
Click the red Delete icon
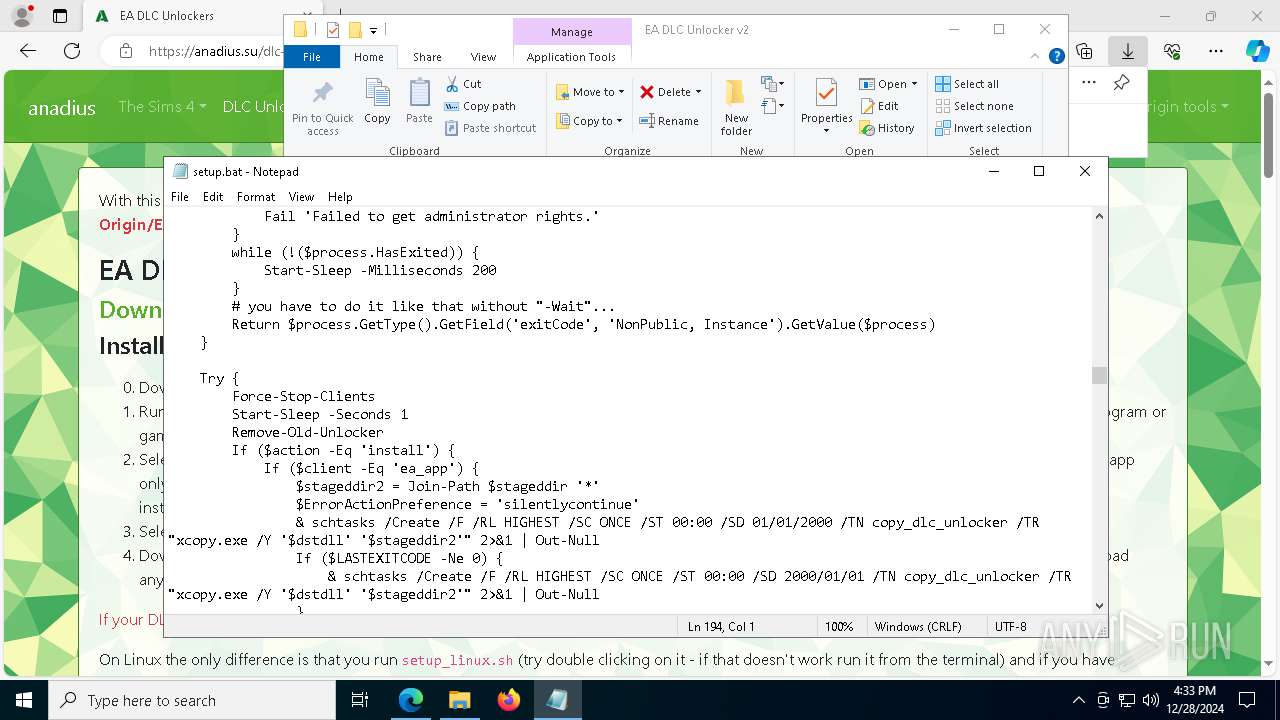point(647,92)
